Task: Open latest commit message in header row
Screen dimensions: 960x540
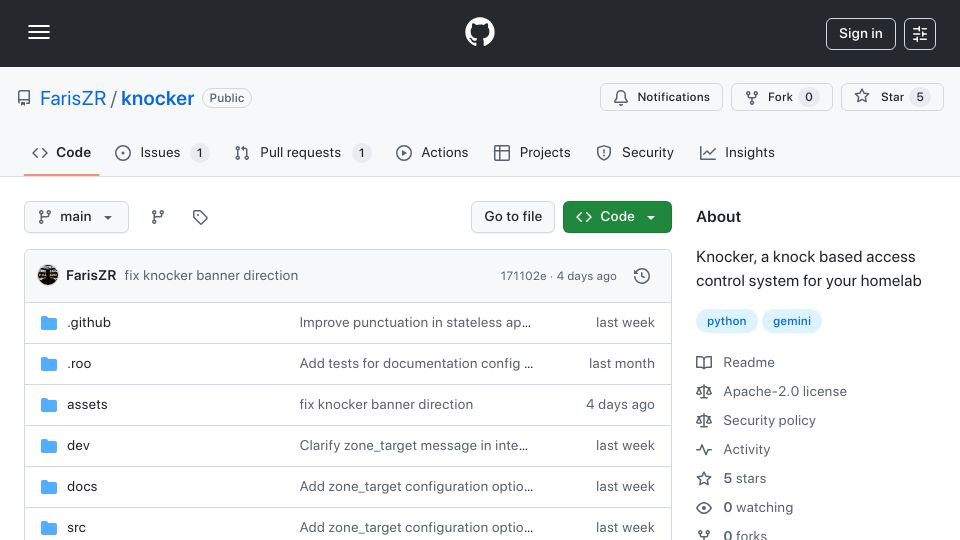Action: click(211, 276)
